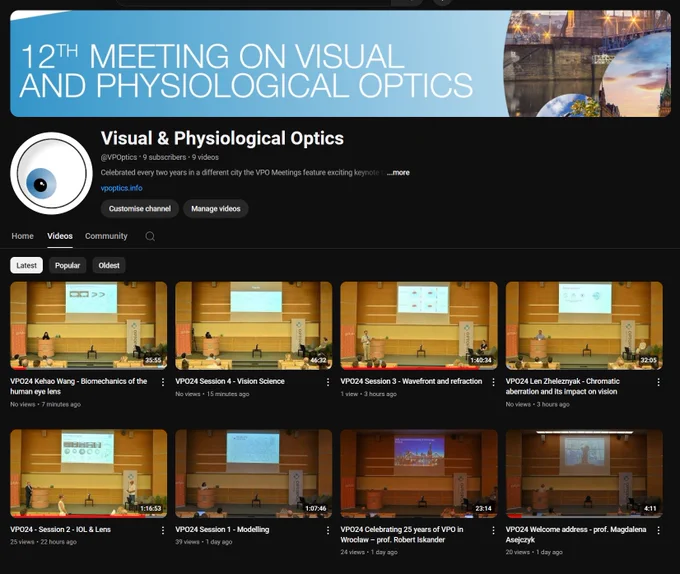This screenshot has height=574, width=680.
Task: Click title 'VPO24 Session 1 - Modelling'
Action: pos(222,530)
